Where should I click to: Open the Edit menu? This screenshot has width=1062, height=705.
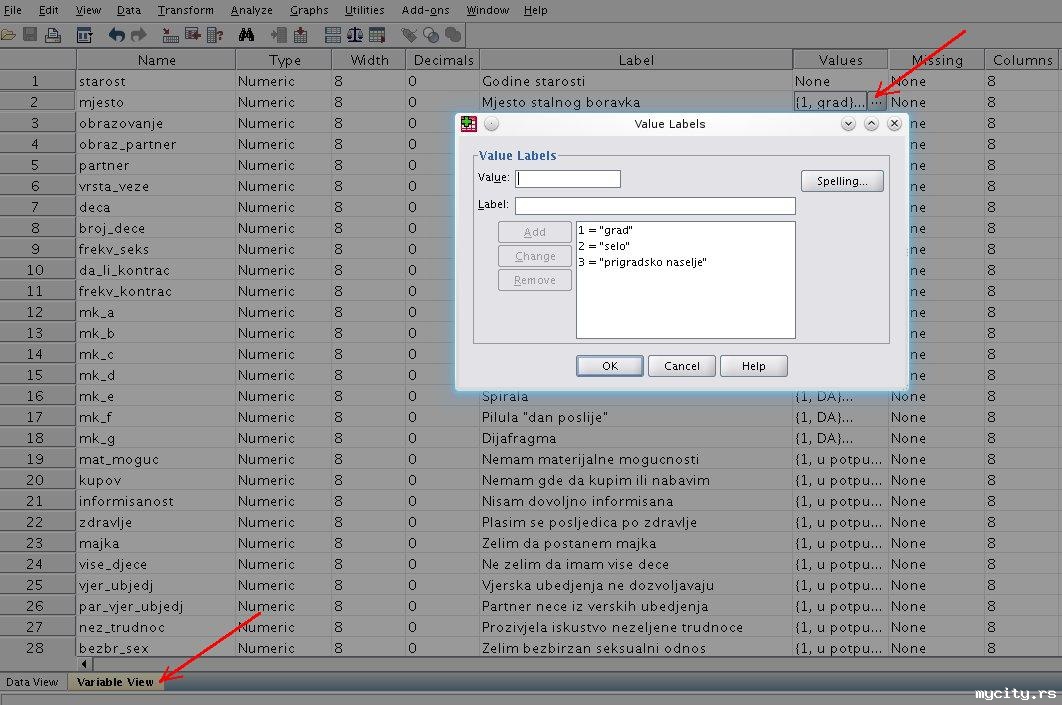(x=48, y=10)
